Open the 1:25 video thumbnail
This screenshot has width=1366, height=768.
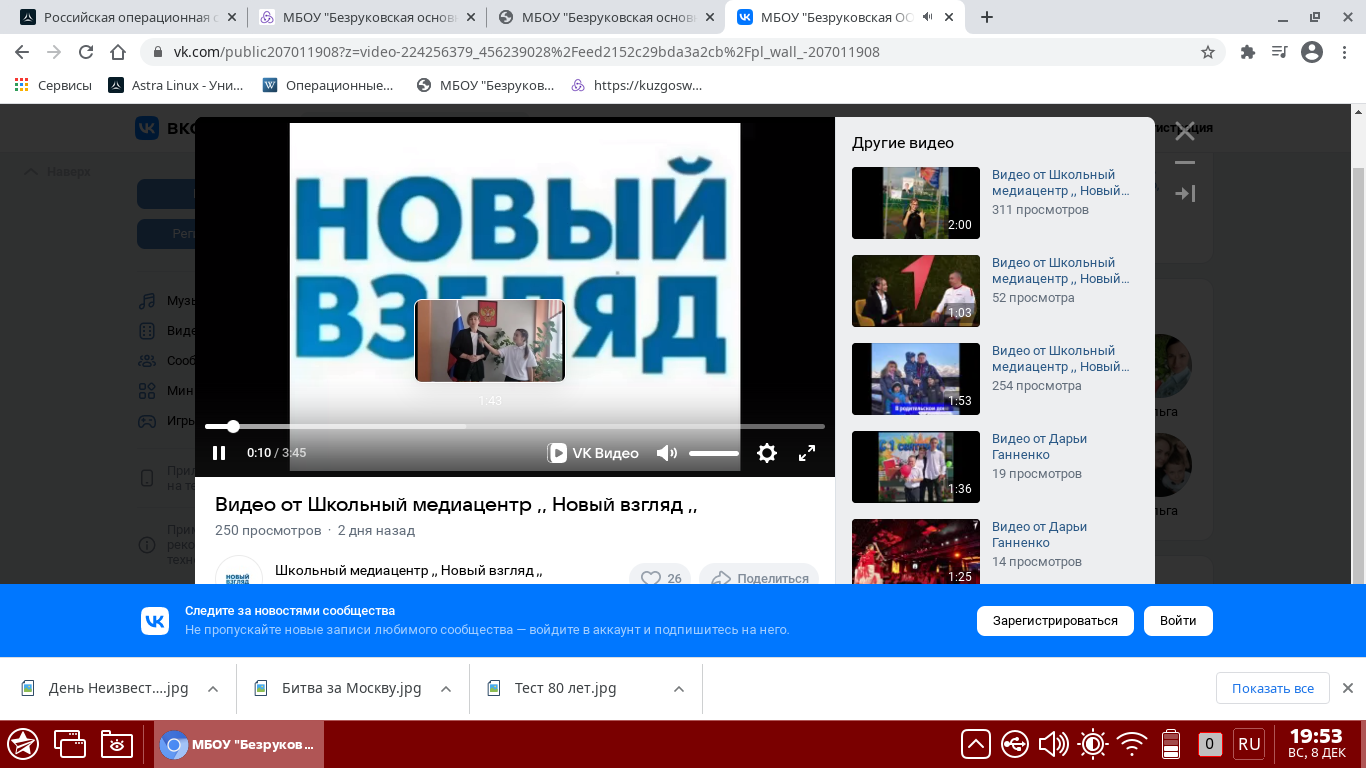[916, 551]
